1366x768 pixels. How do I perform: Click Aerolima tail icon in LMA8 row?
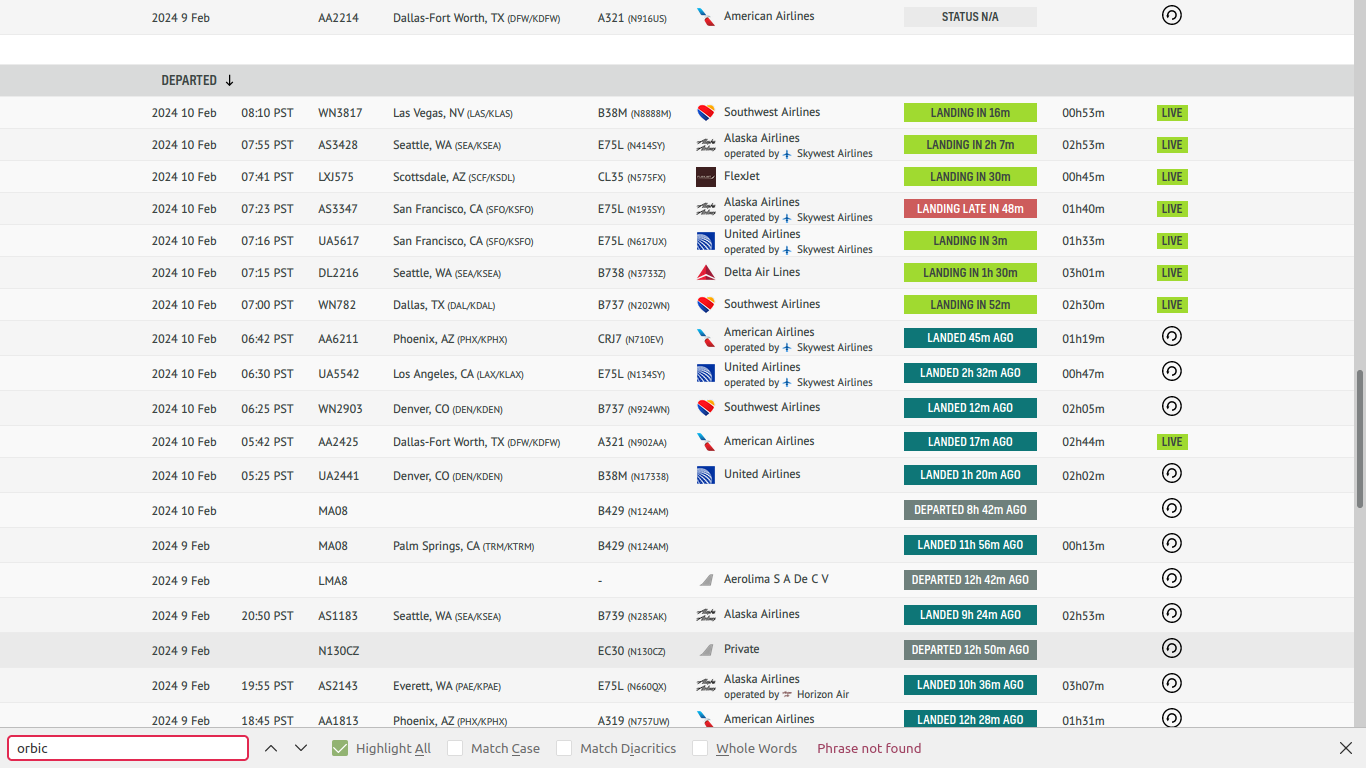[x=706, y=580]
